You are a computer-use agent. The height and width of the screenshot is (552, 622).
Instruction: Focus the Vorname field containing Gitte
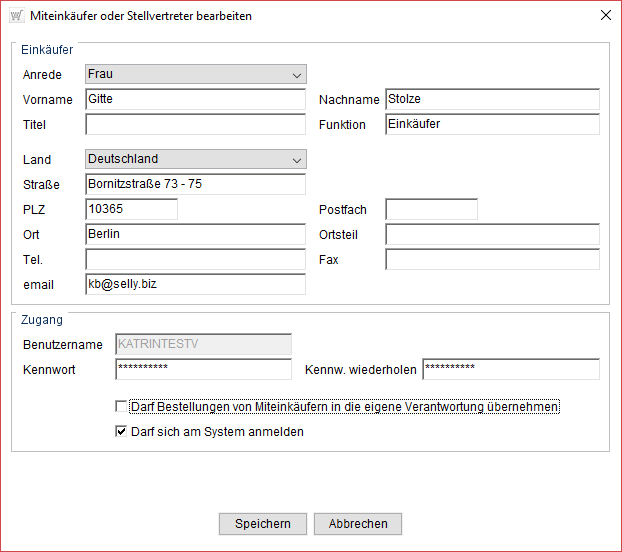[195, 99]
